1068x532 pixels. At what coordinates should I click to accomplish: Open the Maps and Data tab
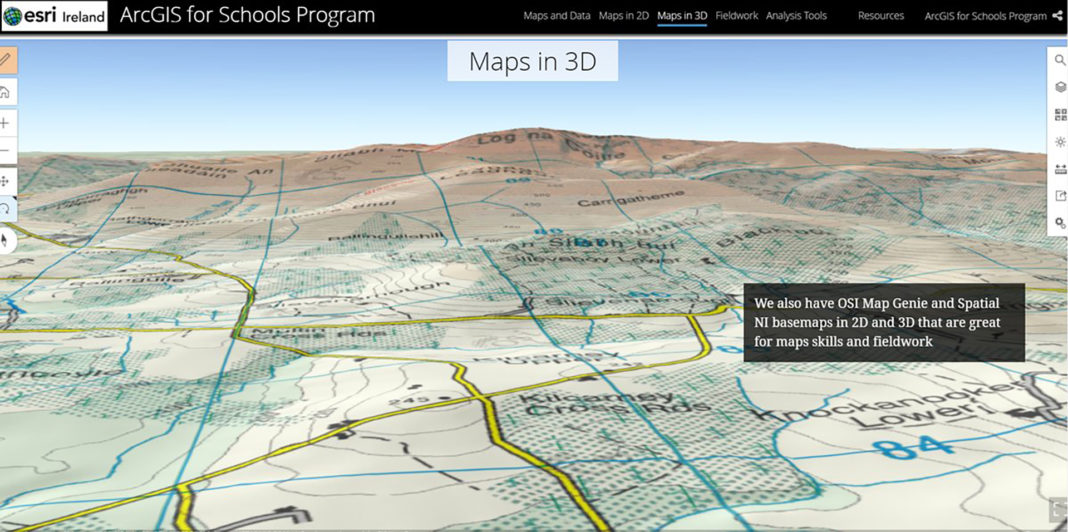pos(556,16)
